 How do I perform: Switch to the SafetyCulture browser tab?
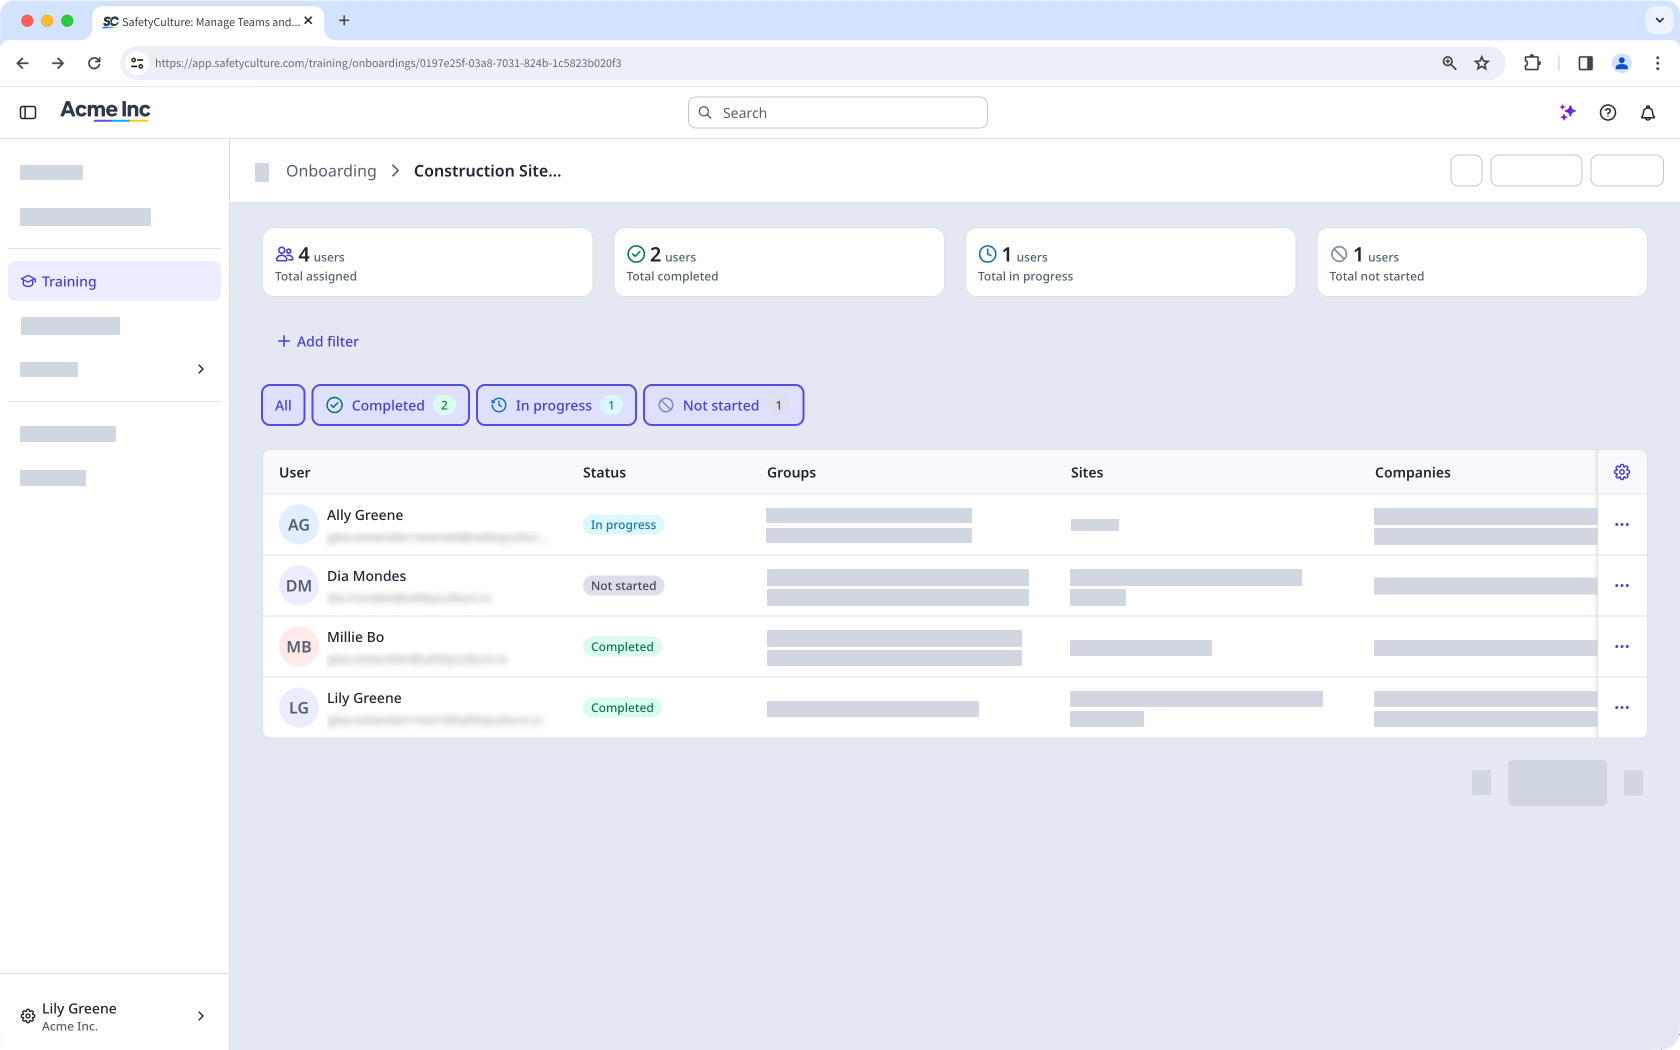coord(208,21)
